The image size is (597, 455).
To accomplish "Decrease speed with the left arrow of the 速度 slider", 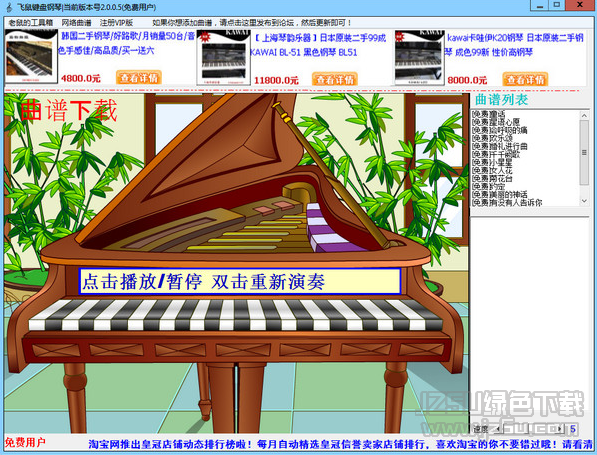I will (x=498, y=429).
